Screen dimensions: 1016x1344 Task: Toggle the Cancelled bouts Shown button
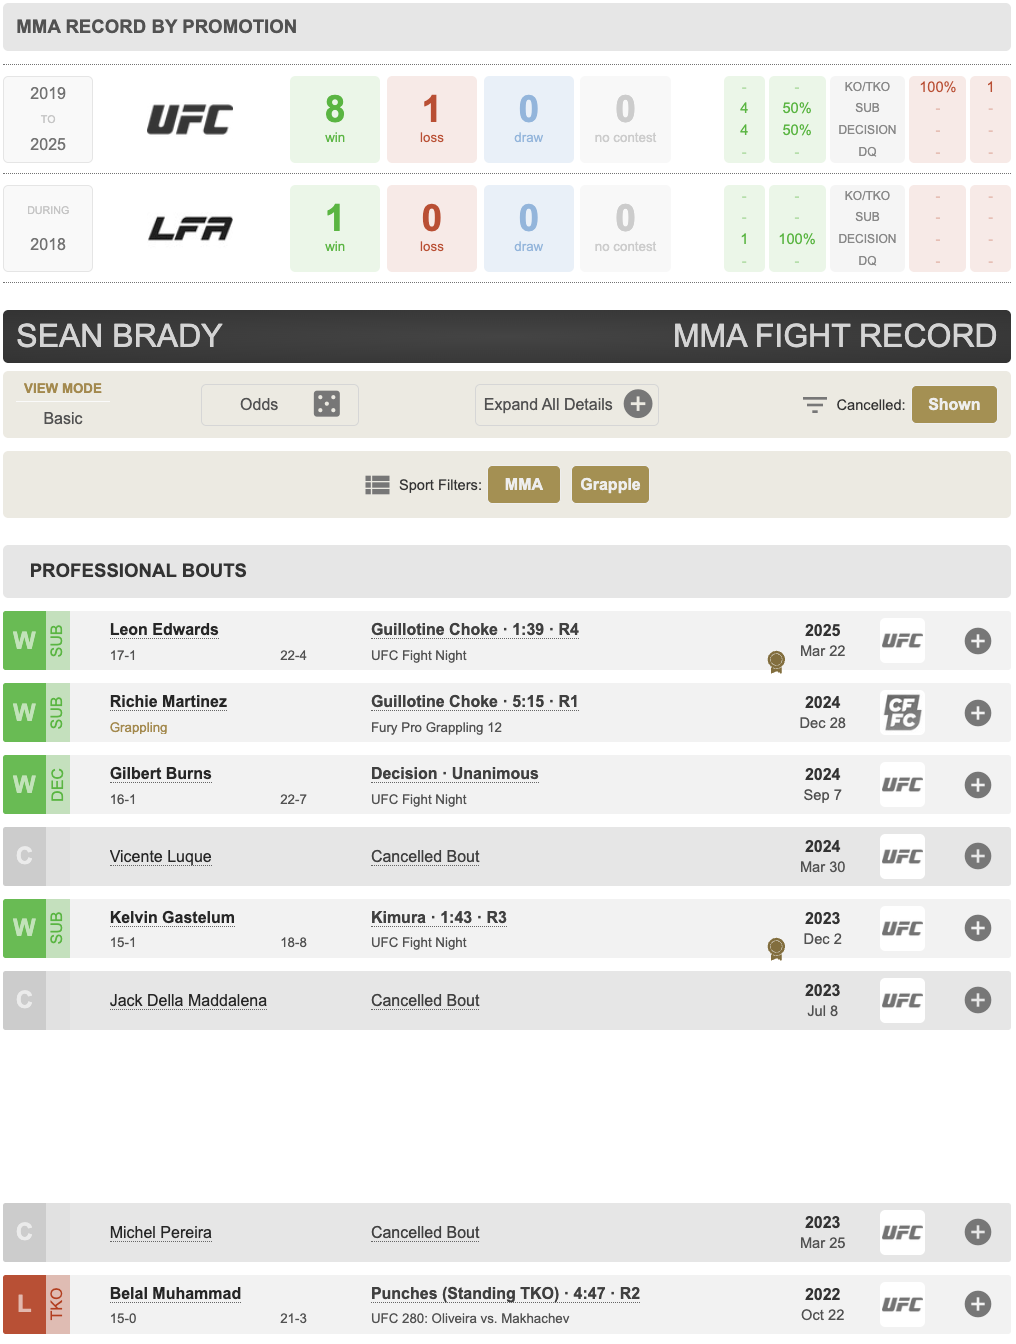954,404
